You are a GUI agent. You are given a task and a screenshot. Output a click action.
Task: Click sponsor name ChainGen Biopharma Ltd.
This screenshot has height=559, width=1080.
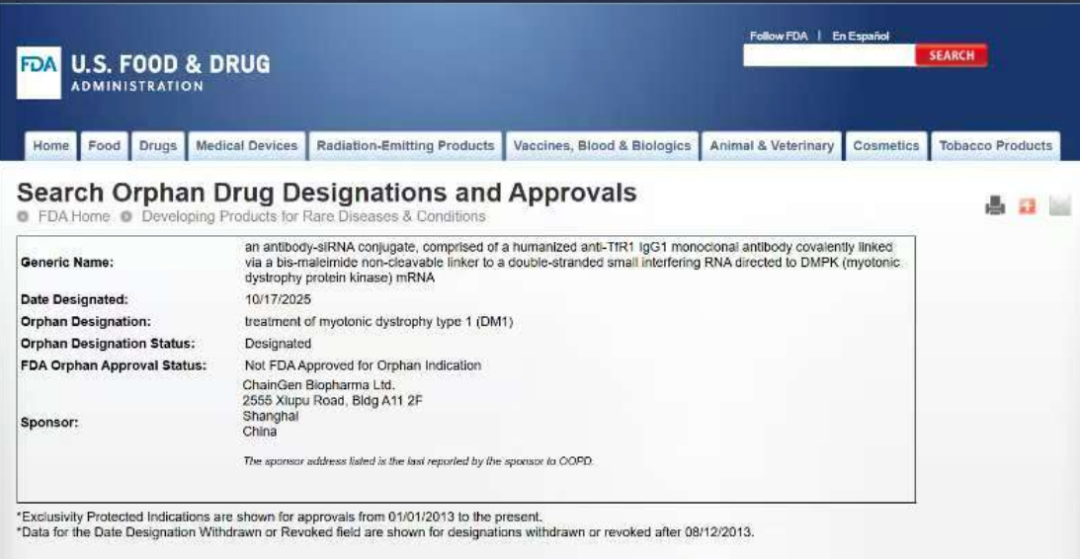pos(319,385)
